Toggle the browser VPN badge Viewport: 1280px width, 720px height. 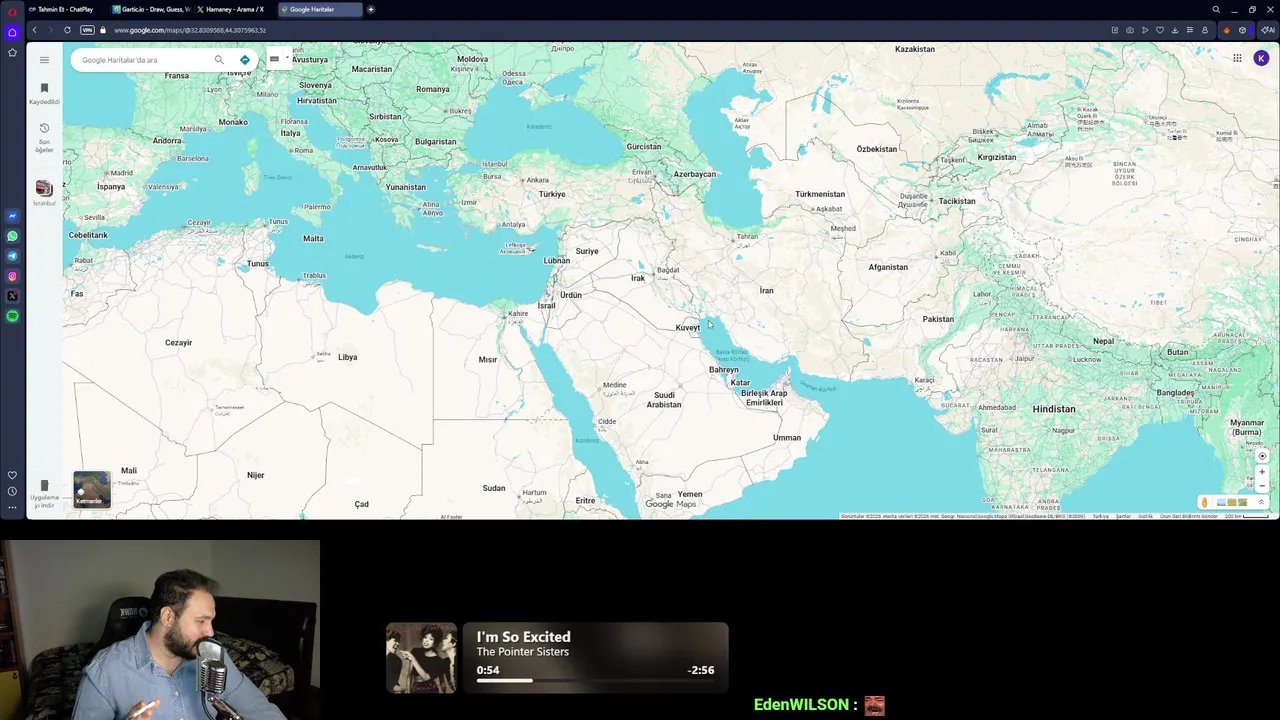[87, 30]
